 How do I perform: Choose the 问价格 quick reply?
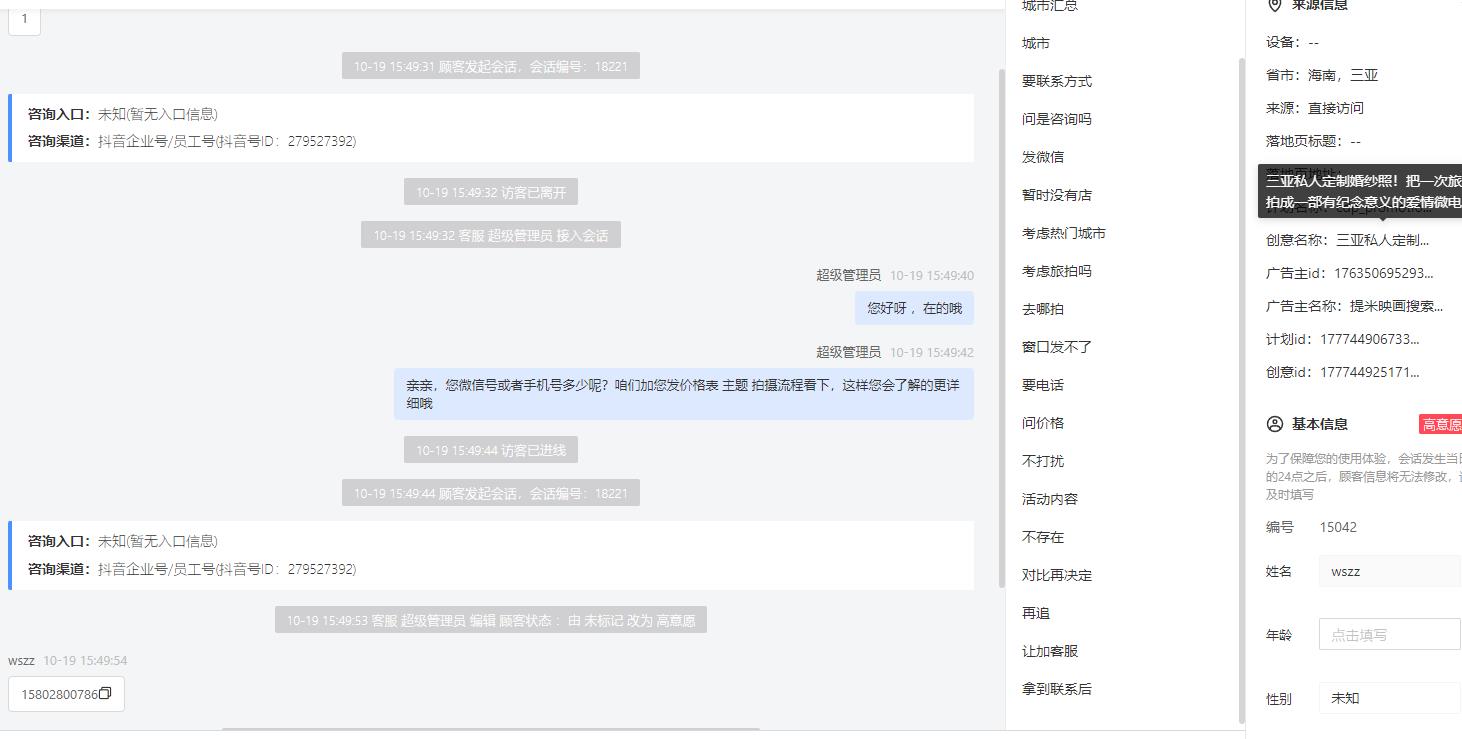[1043, 423]
